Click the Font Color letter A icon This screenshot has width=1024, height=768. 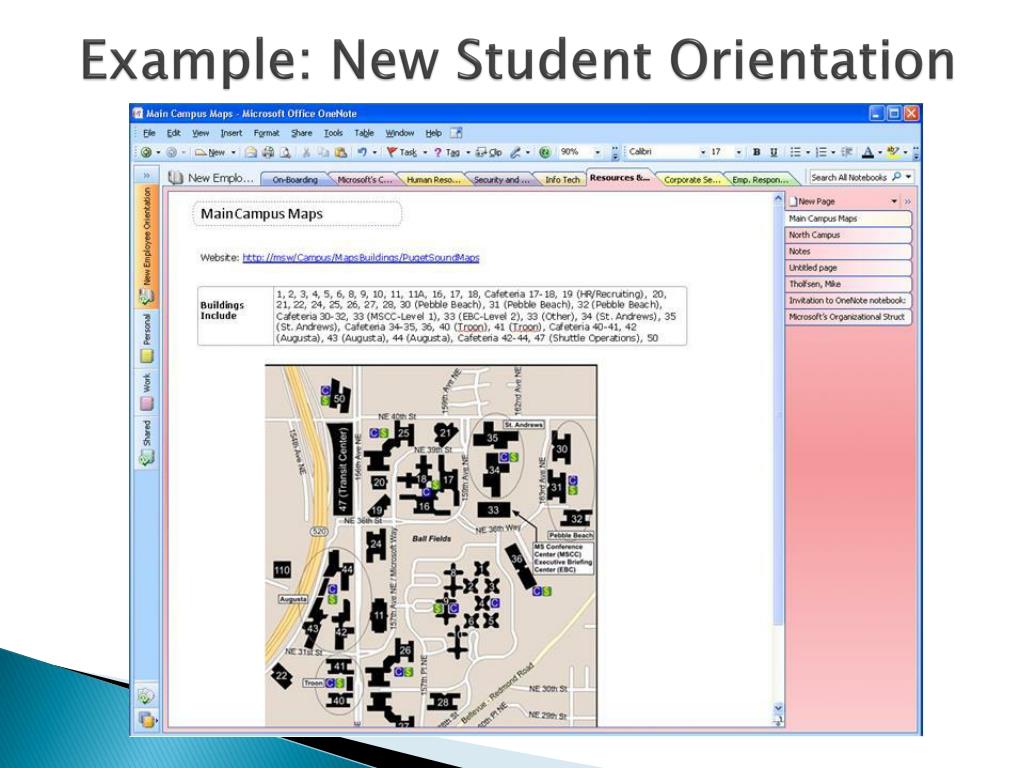click(x=868, y=152)
